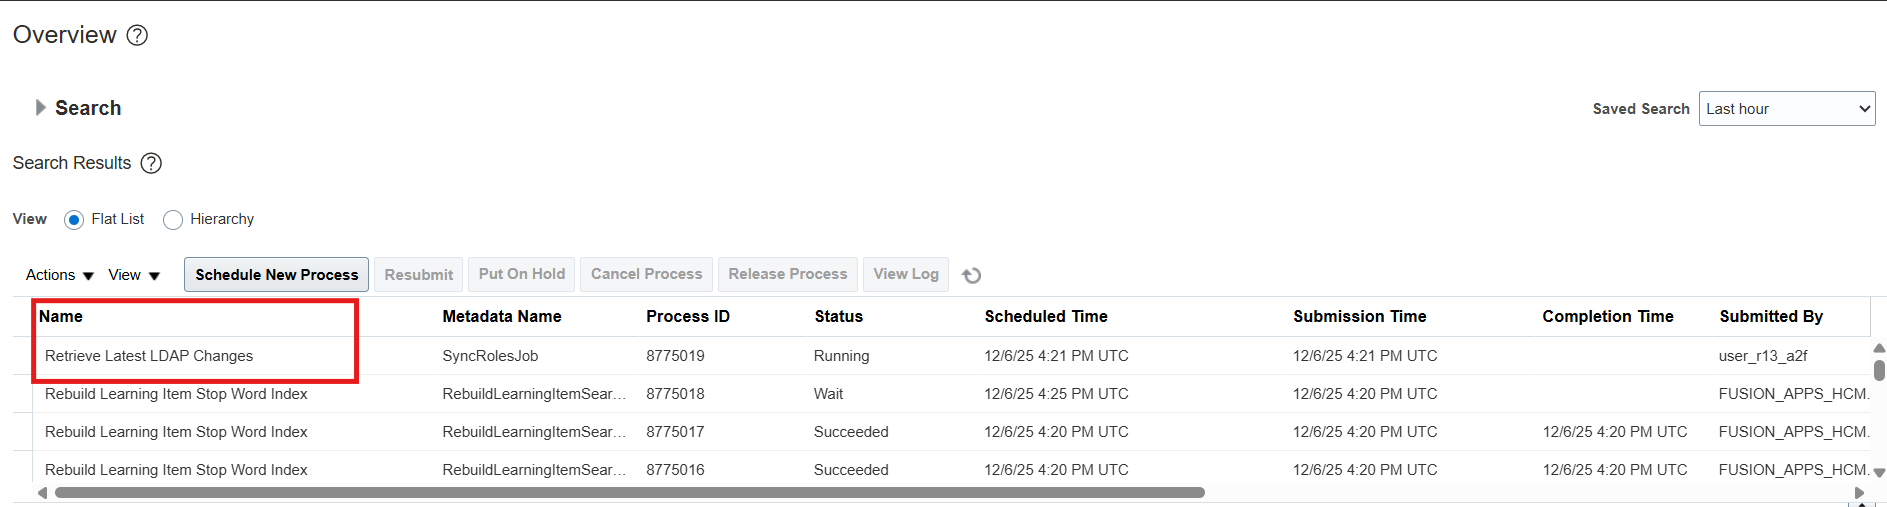Click the Cancel Process button

coord(646,274)
